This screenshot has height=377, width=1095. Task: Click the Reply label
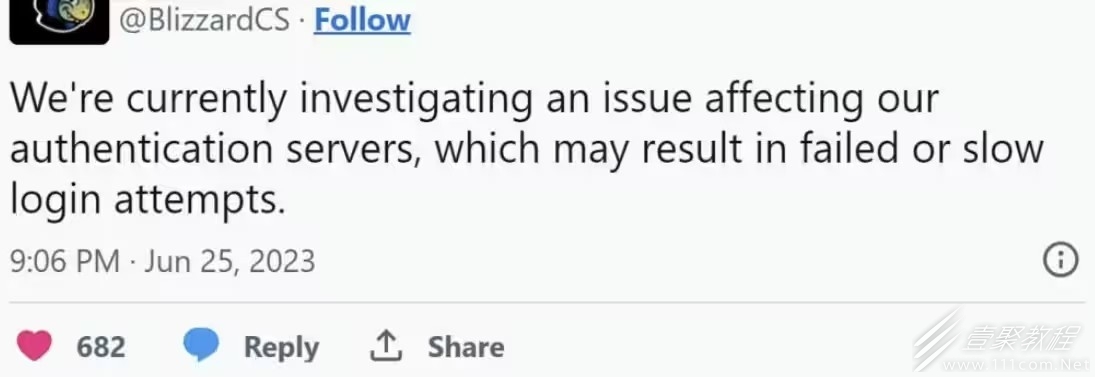[281, 347]
